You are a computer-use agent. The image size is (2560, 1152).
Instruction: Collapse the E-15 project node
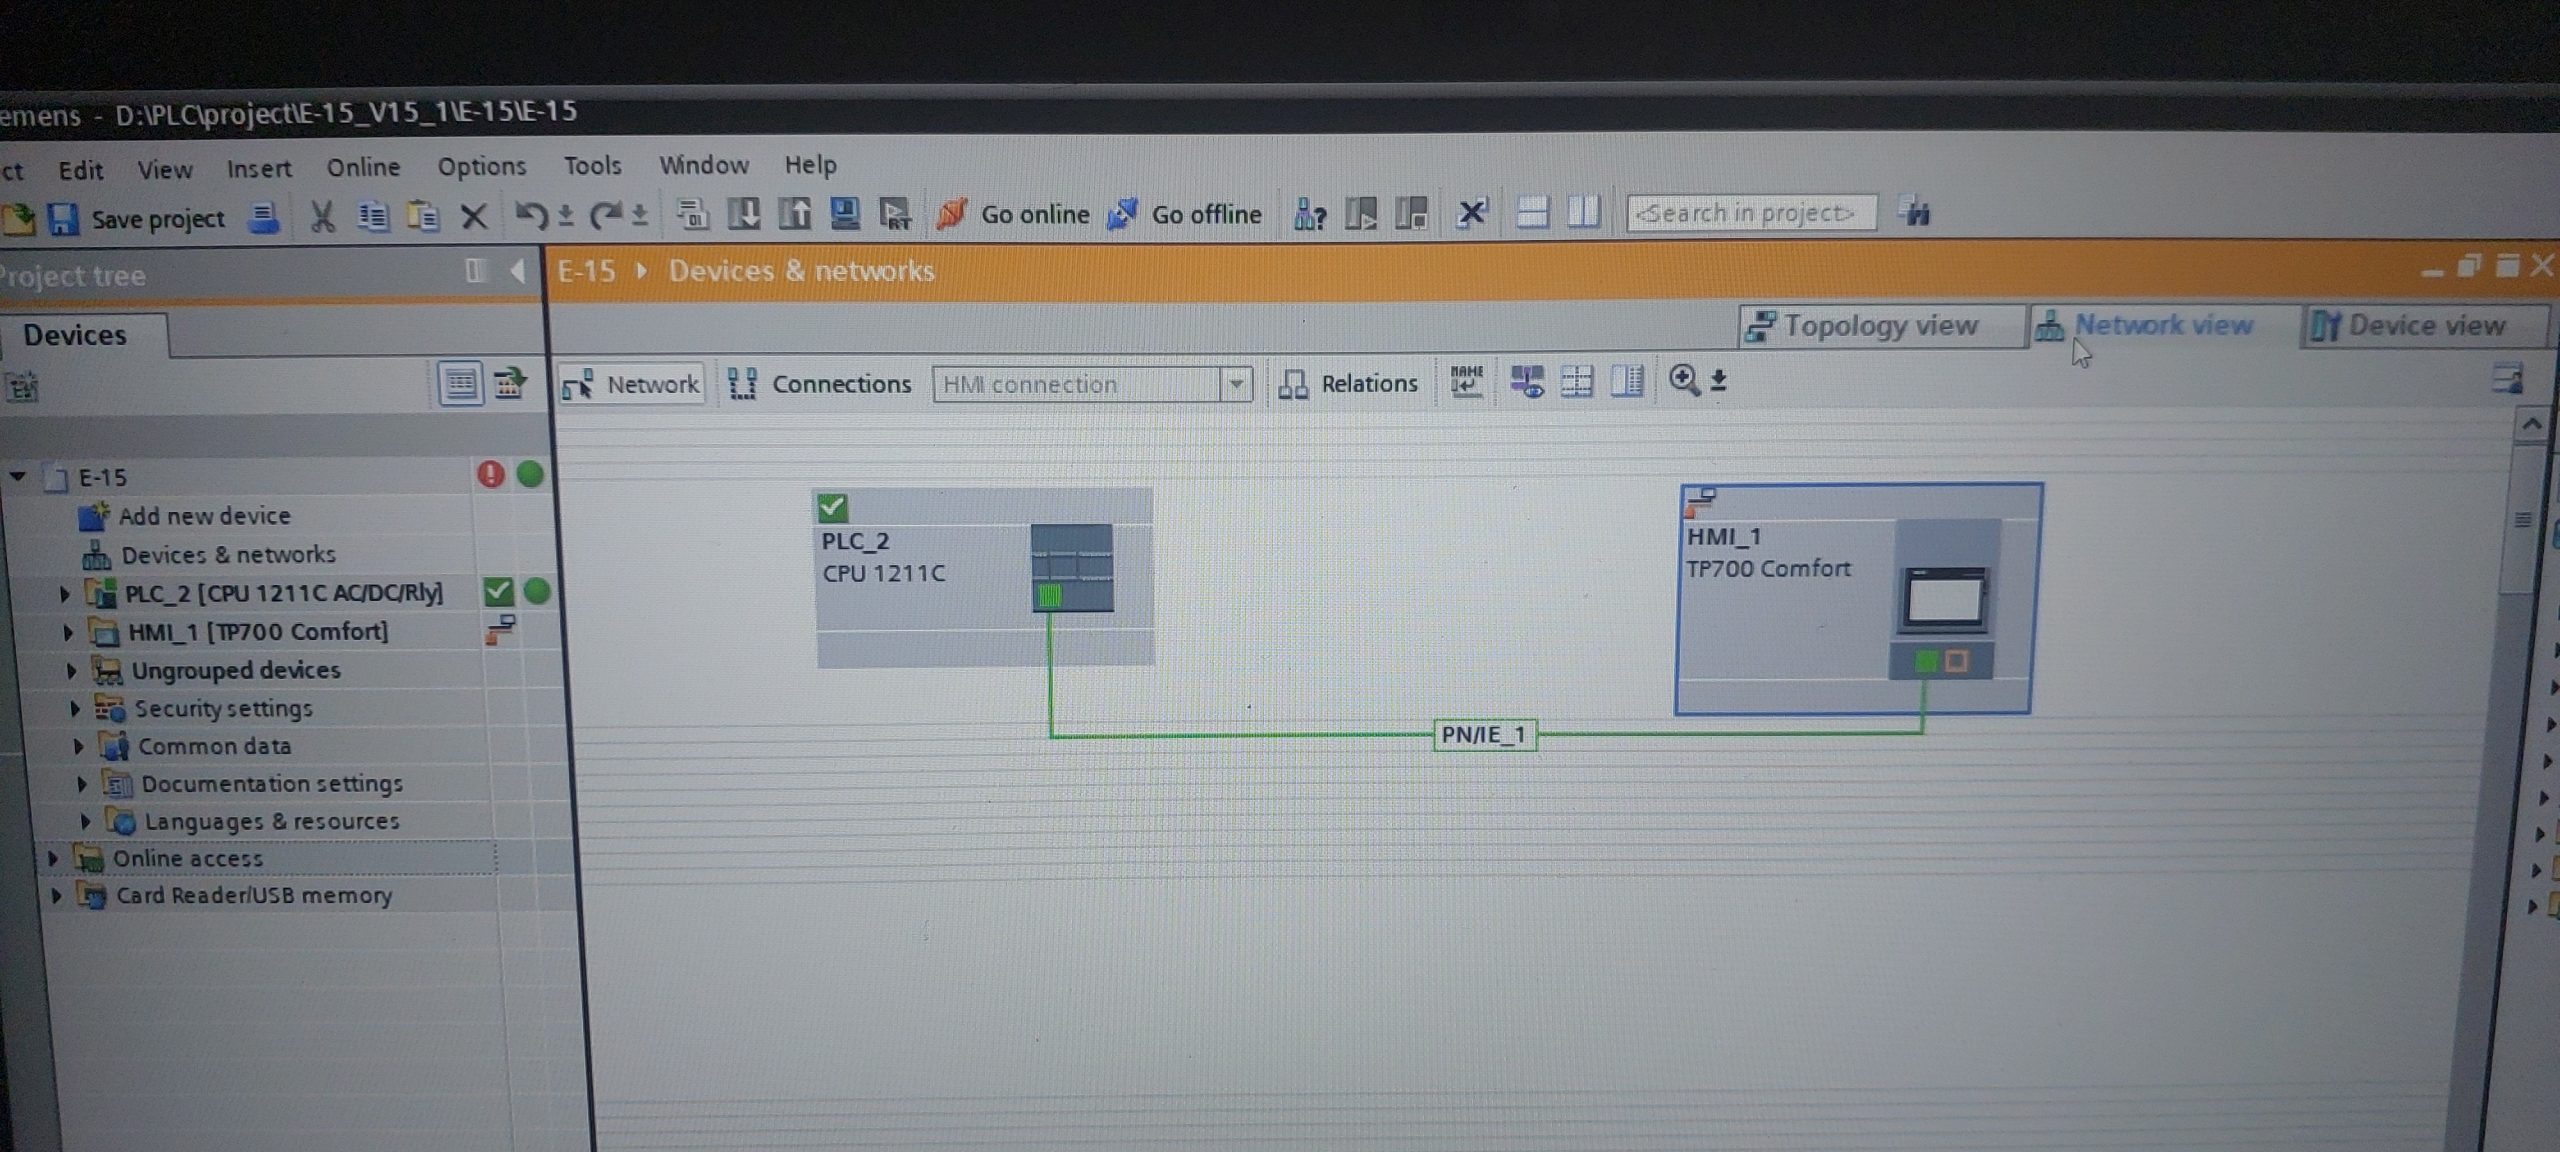tap(18, 476)
